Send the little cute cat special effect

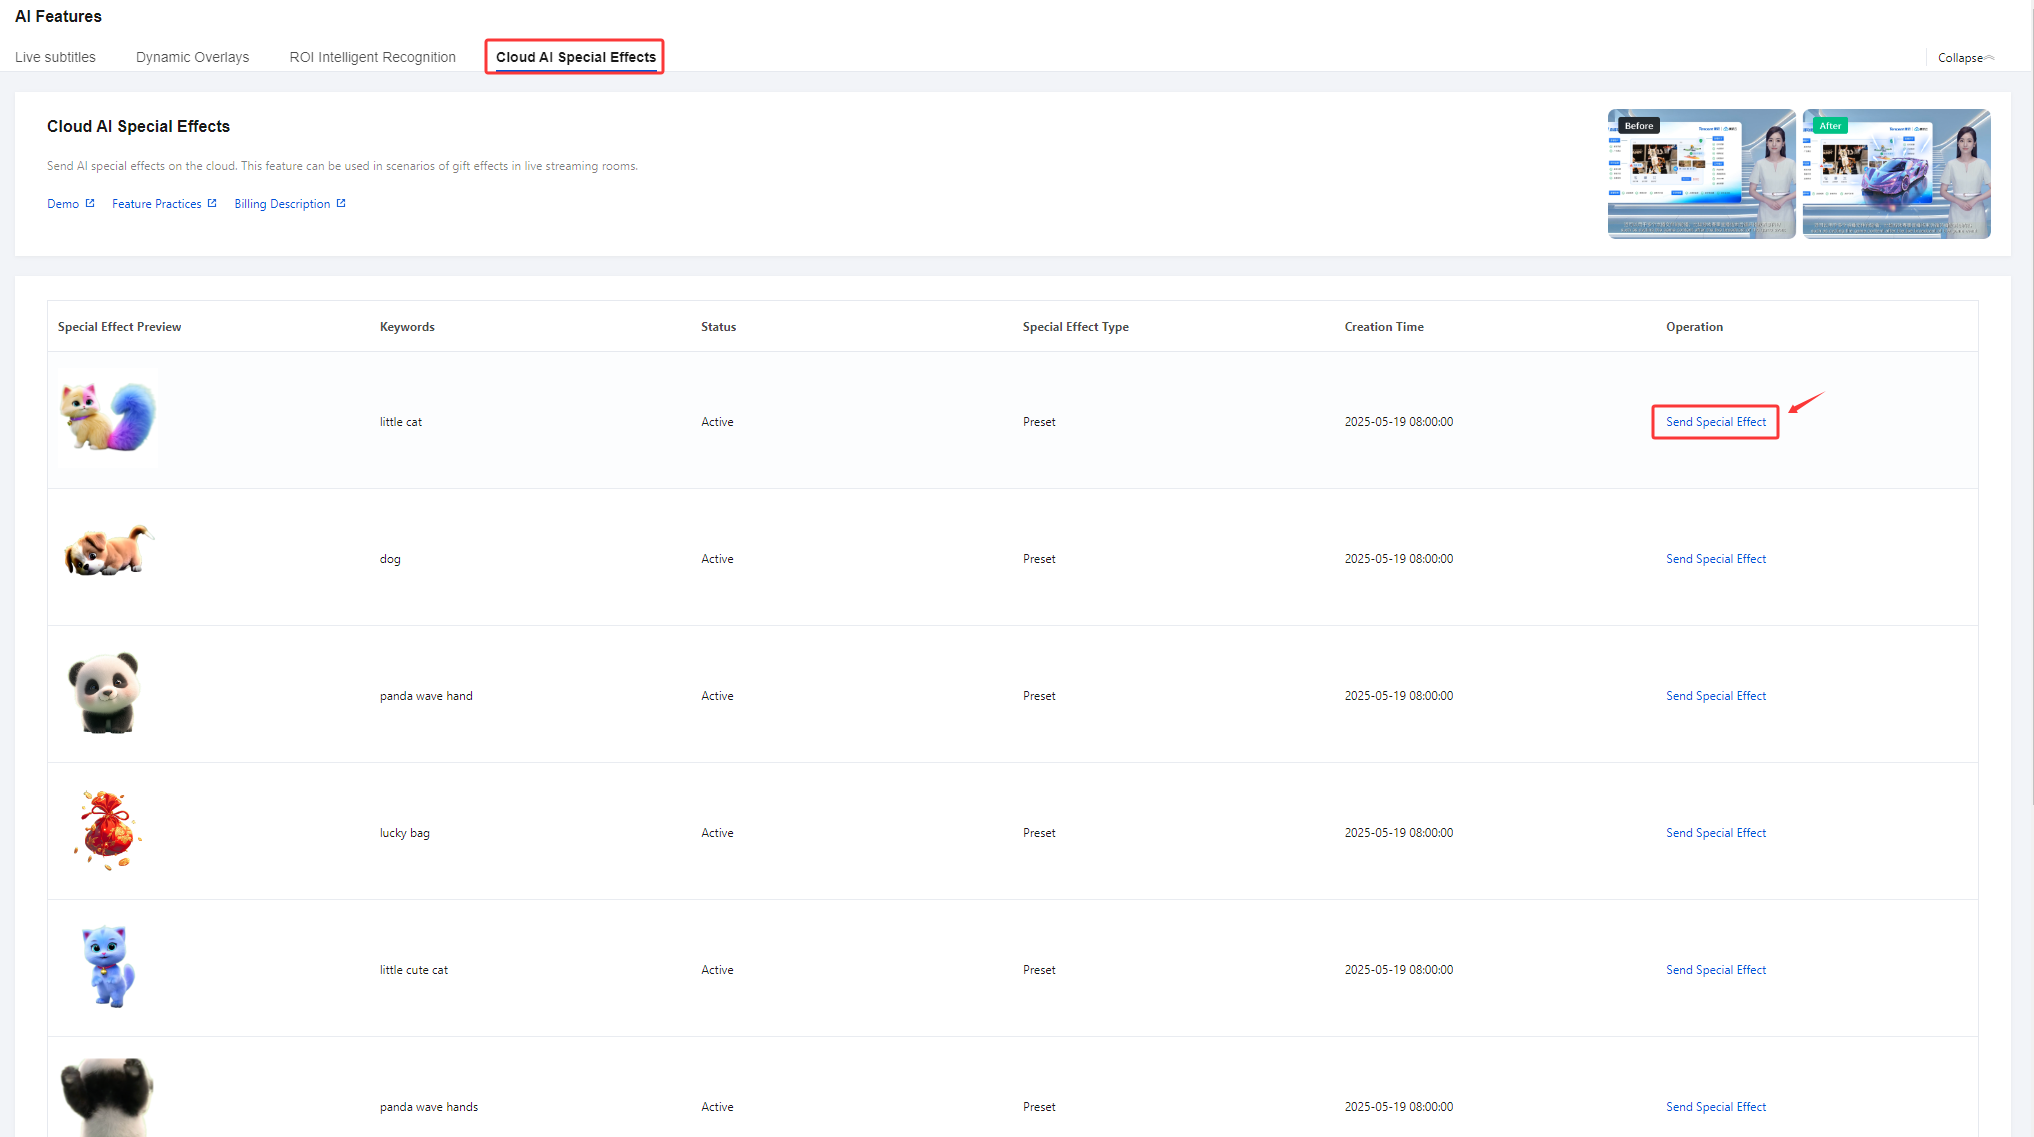click(x=1715, y=970)
